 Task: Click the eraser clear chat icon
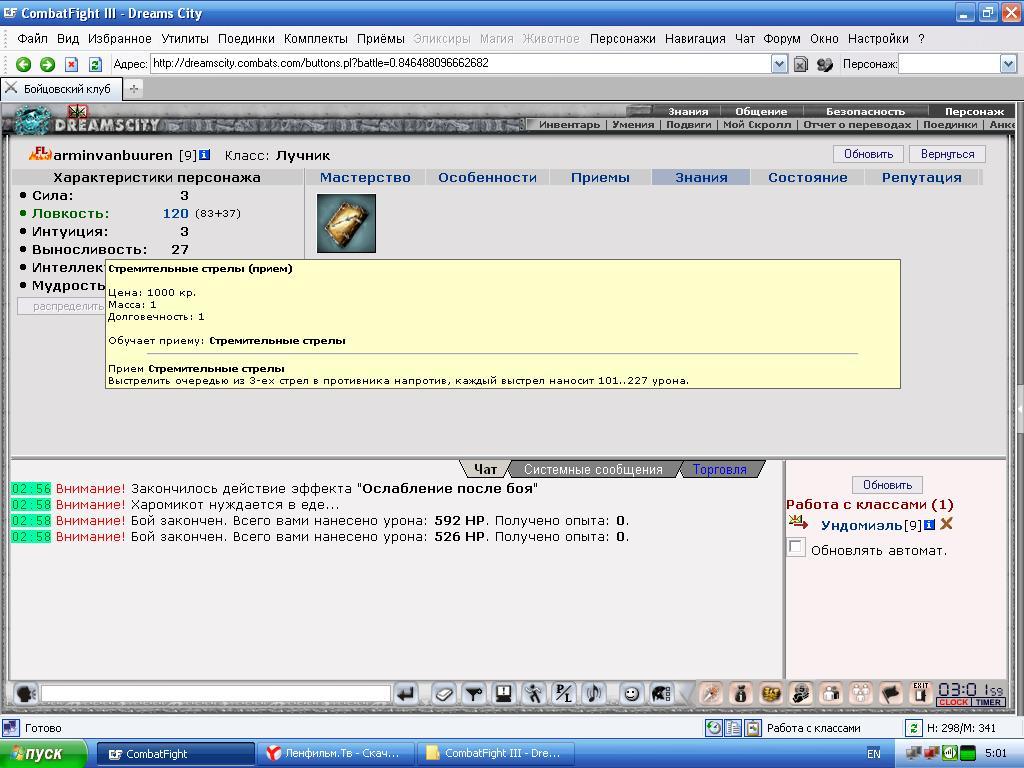pos(444,694)
